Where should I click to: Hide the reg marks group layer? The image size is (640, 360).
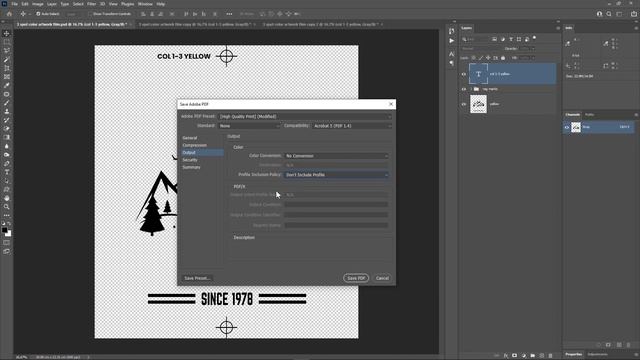(464, 89)
